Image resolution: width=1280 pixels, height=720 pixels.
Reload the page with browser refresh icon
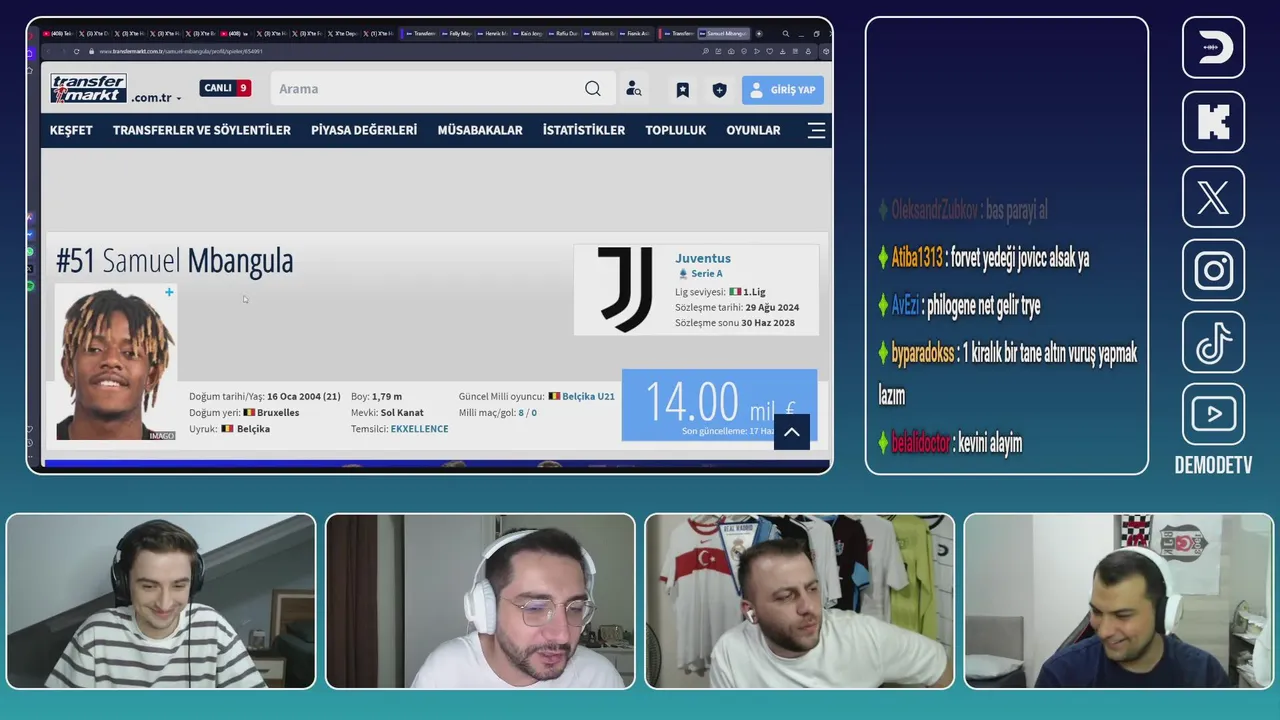(x=76, y=51)
